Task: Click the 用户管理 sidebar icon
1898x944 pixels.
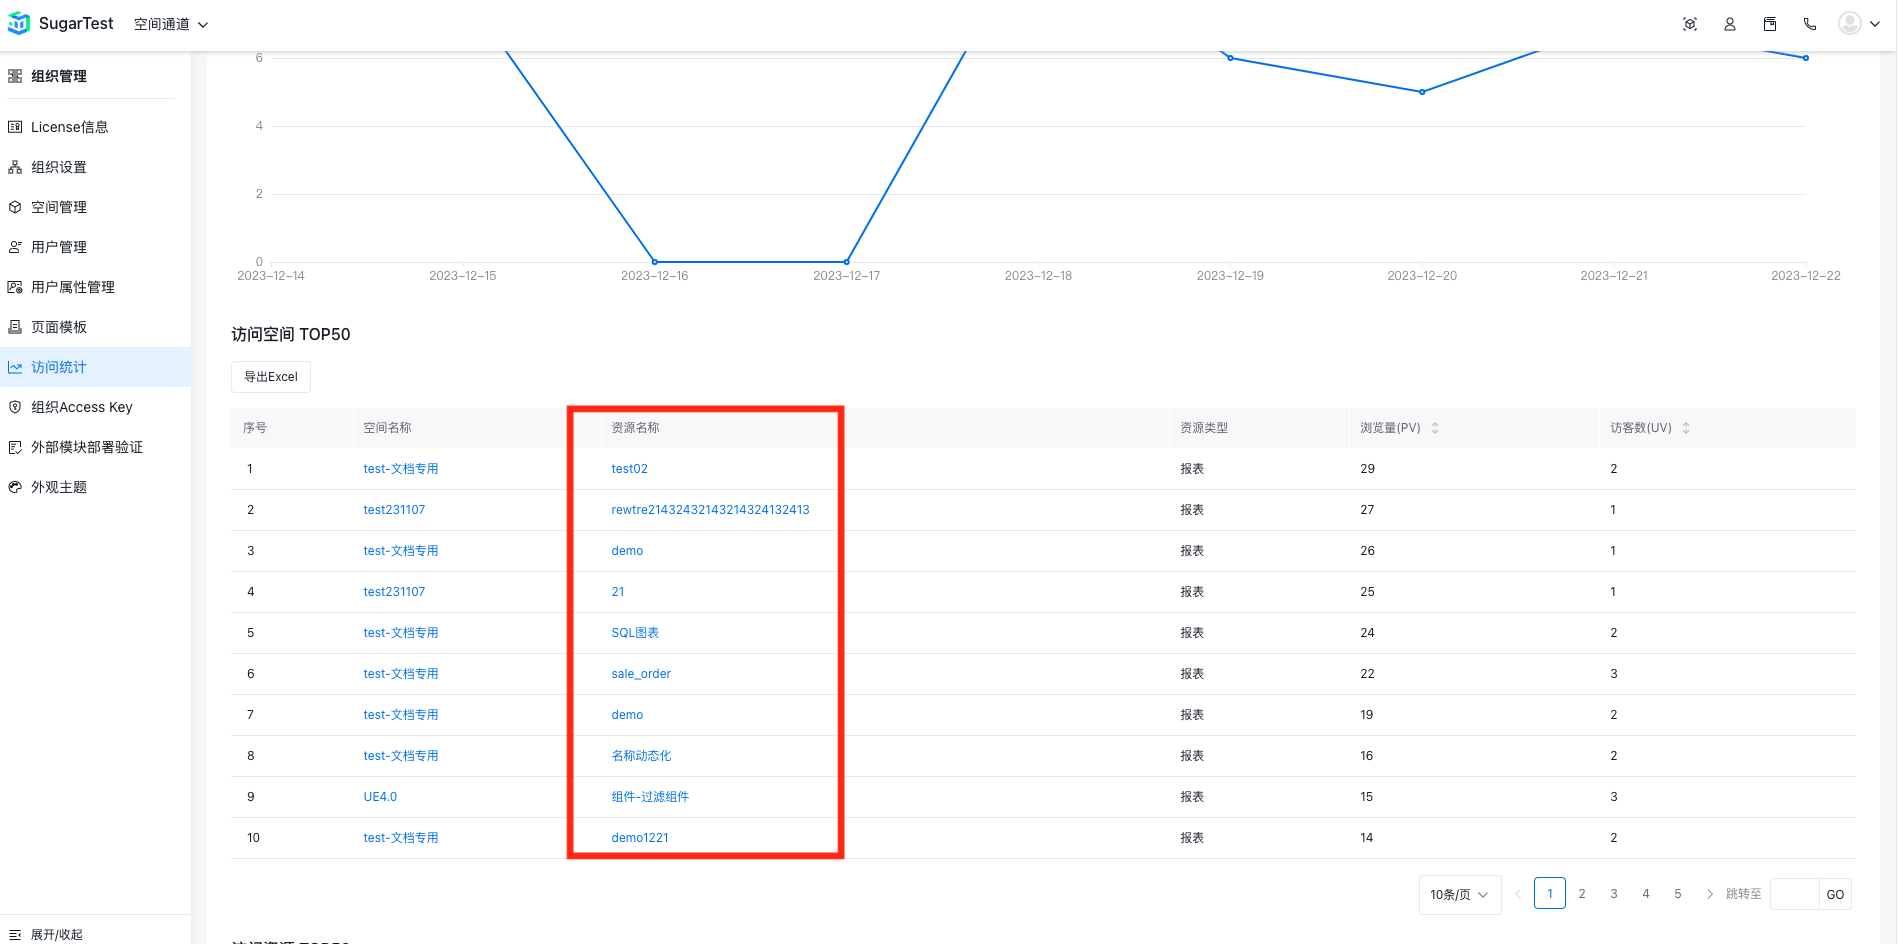Action: click(x=15, y=247)
